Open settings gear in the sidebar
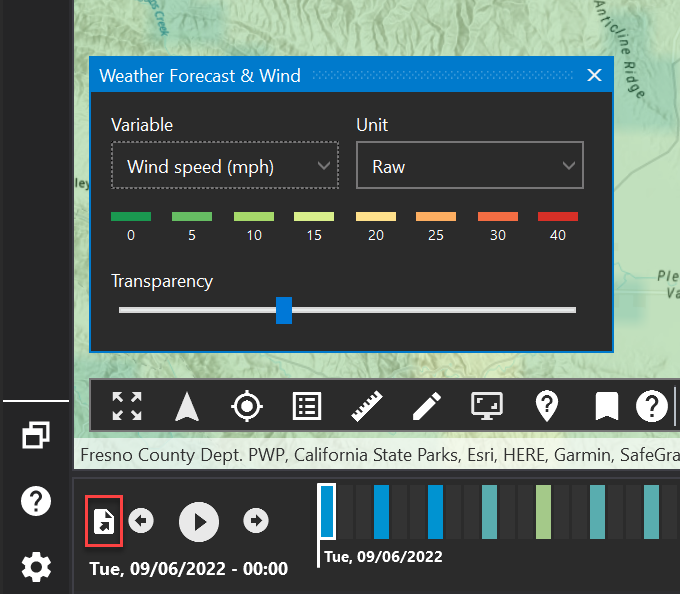The image size is (680, 594). 36,567
